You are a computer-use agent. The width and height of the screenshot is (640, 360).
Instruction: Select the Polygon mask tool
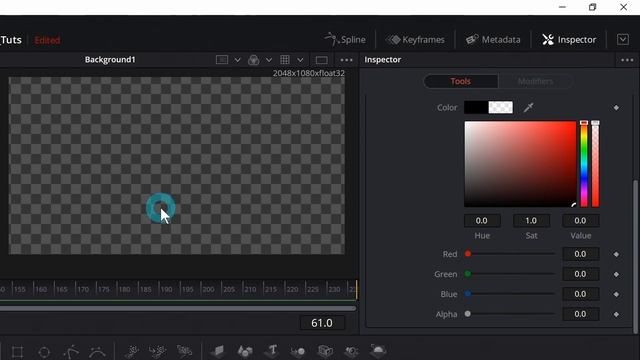click(x=71, y=351)
